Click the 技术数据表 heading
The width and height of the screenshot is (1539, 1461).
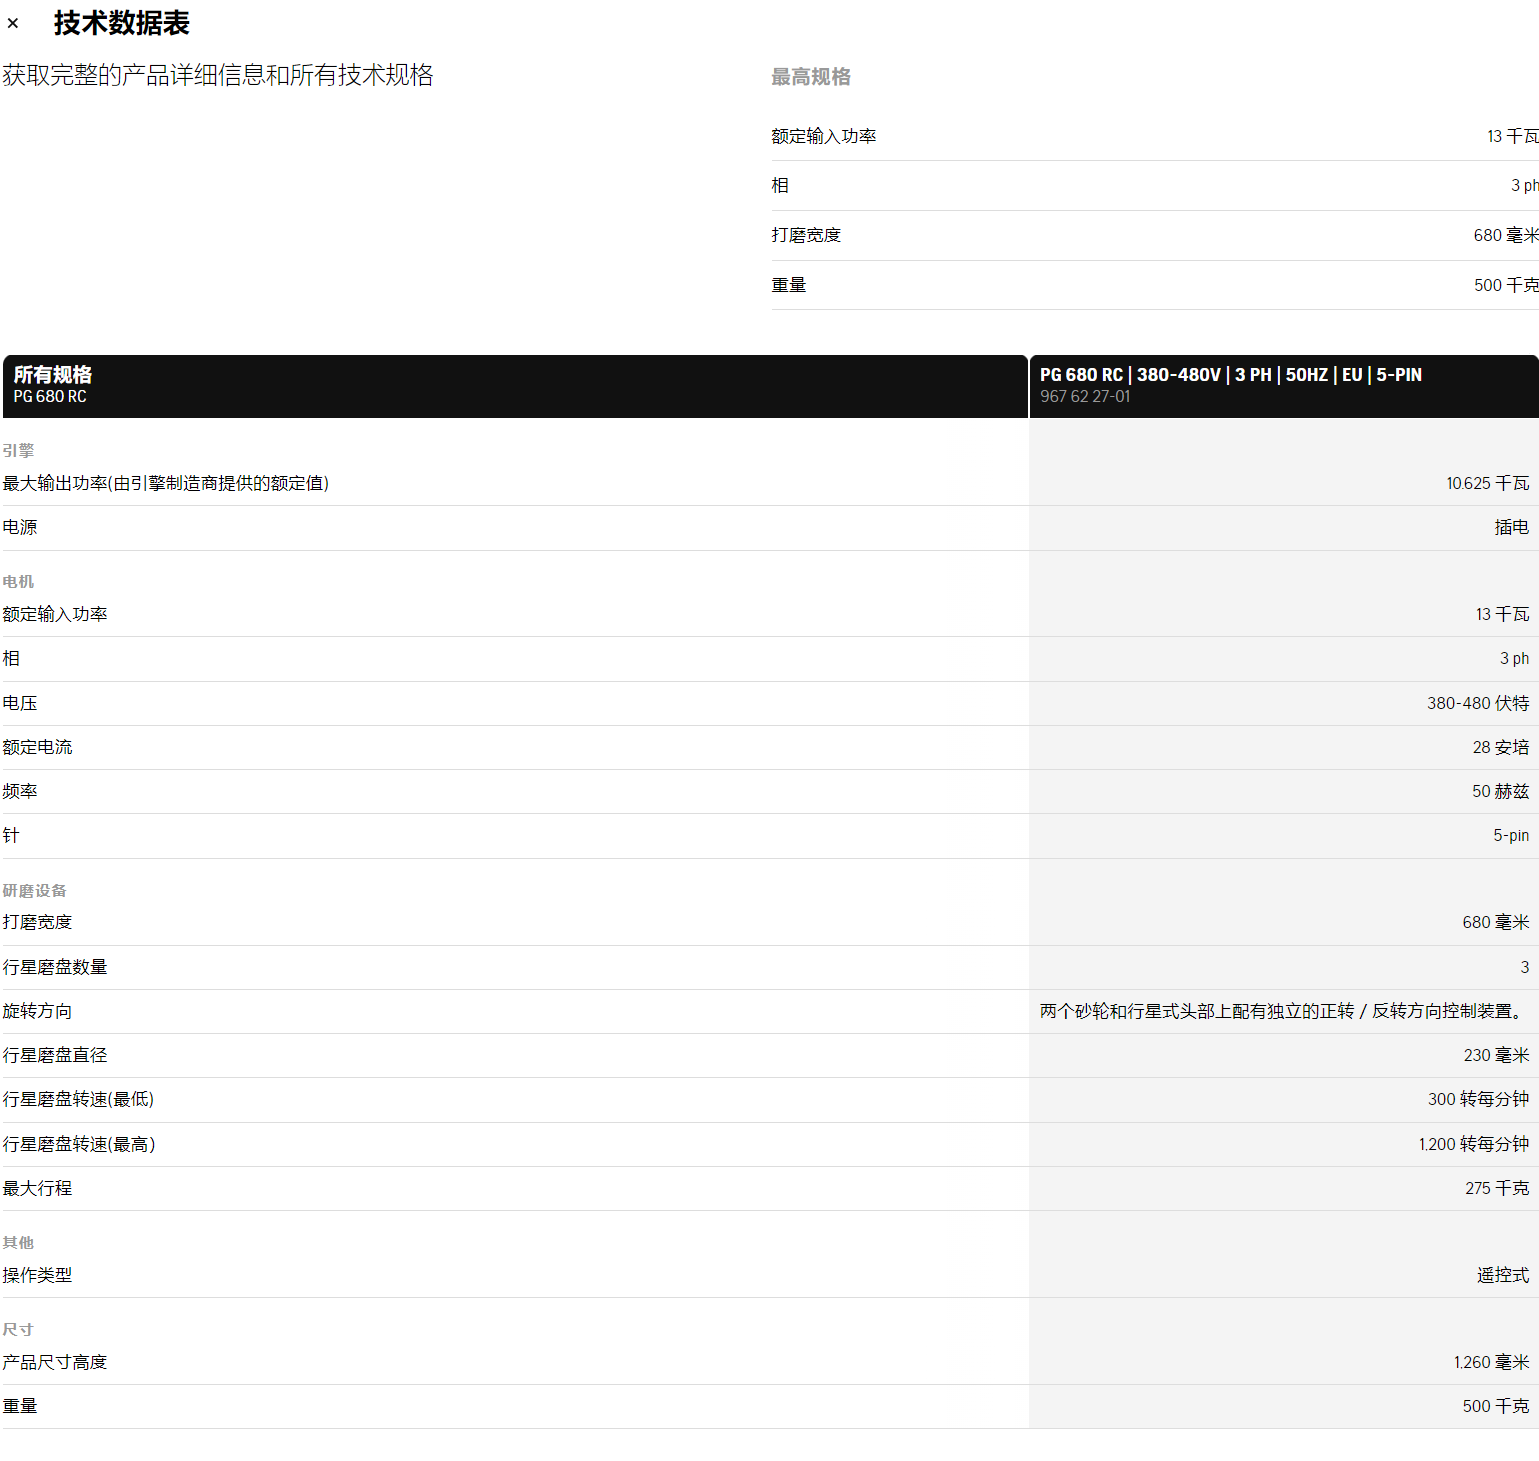[121, 23]
